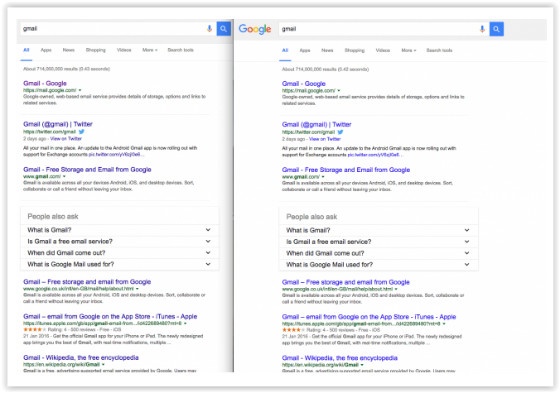Click the Twitter bird icon in the right page
This screenshot has height=393, width=560.
pyautogui.click(x=340, y=132)
